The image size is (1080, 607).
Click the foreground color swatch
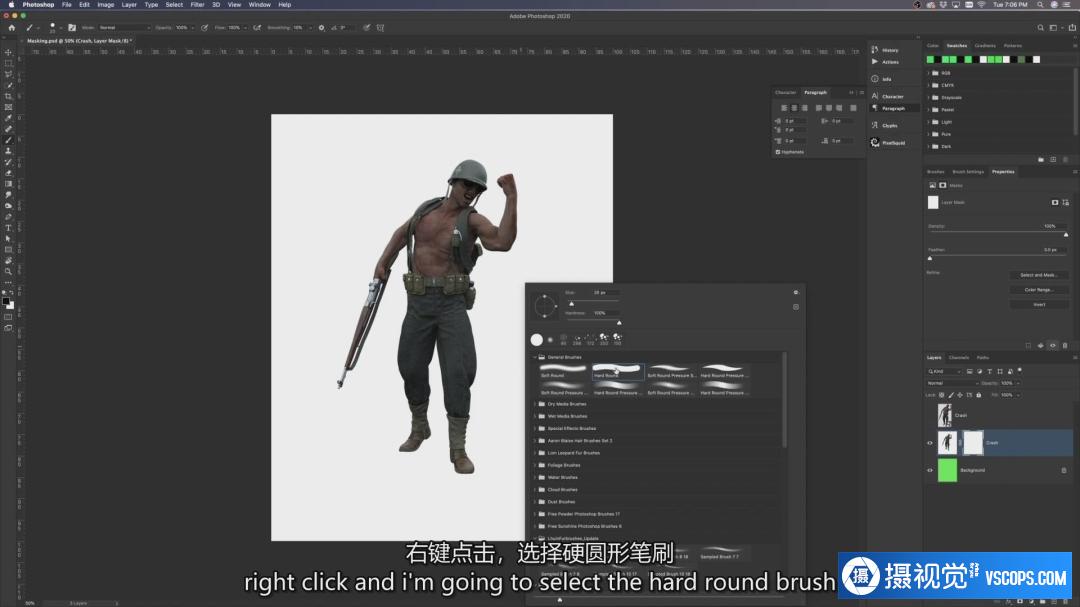(x=6, y=302)
